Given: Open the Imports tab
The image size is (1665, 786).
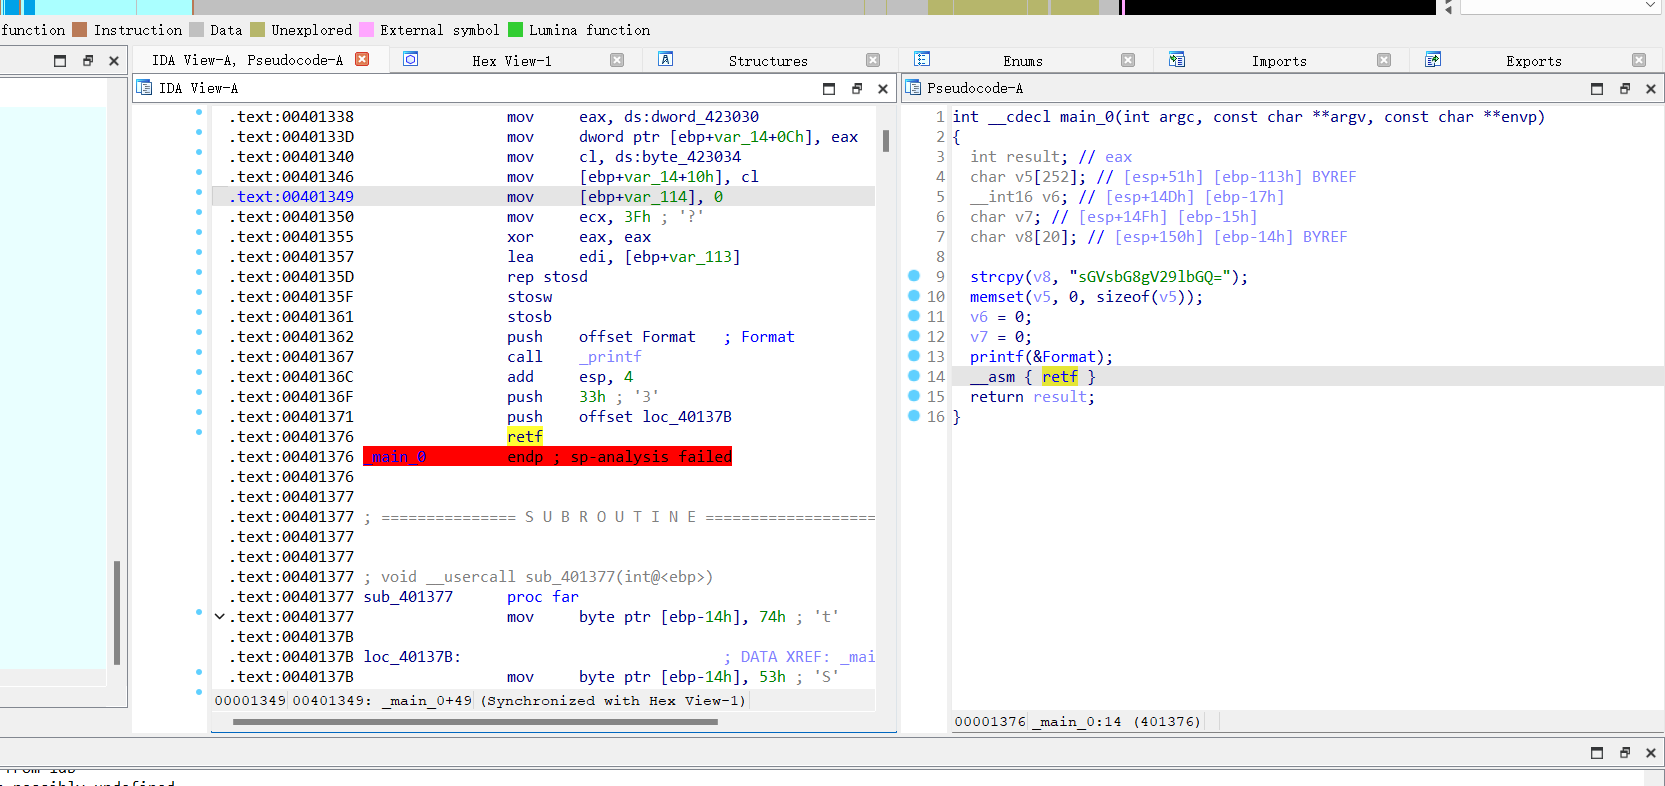Looking at the screenshot, I should 1279,61.
